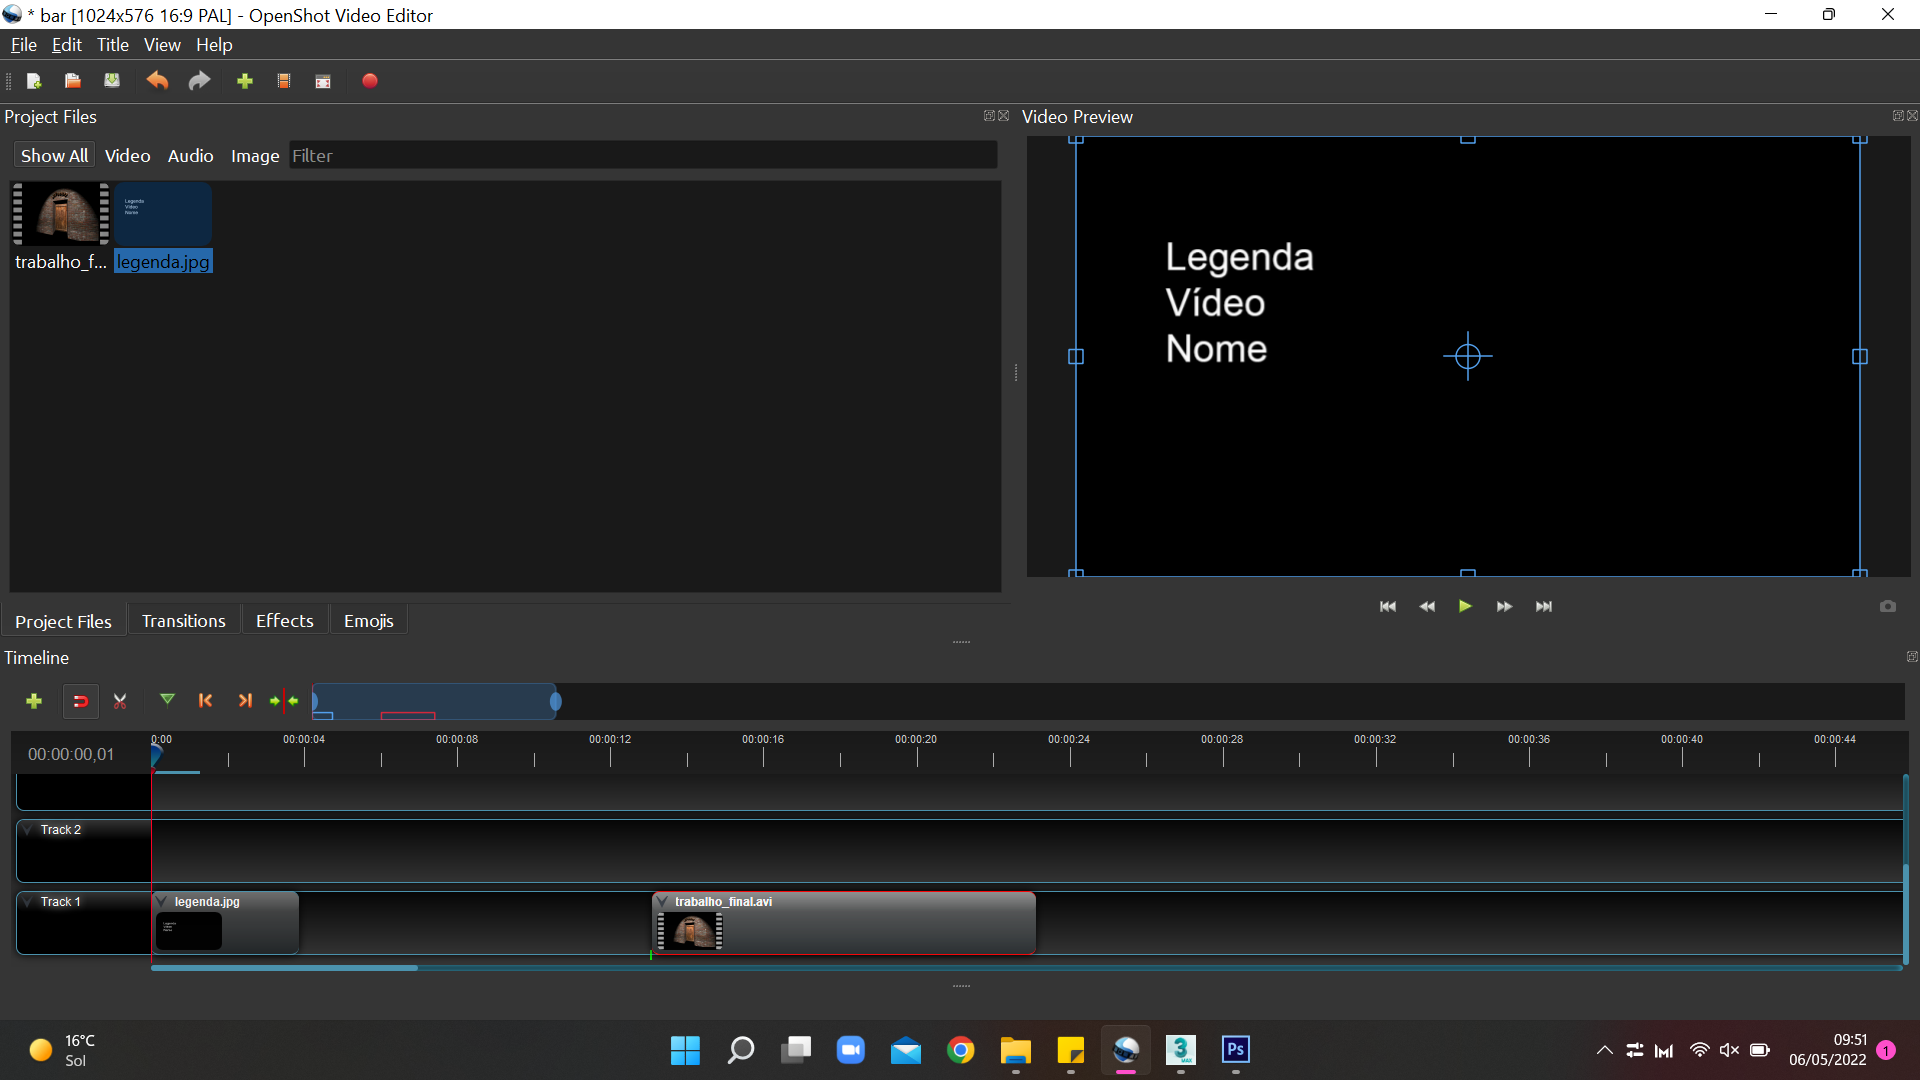Undo the last action with the arrow icon
The width and height of the screenshot is (1920, 1080).
tap(157, 81)
